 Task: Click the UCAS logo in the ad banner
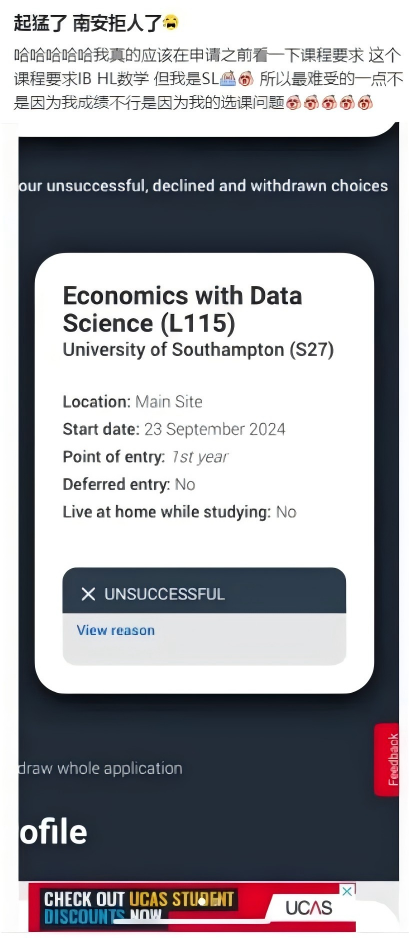pyautogui.click(x=308, y=907)
